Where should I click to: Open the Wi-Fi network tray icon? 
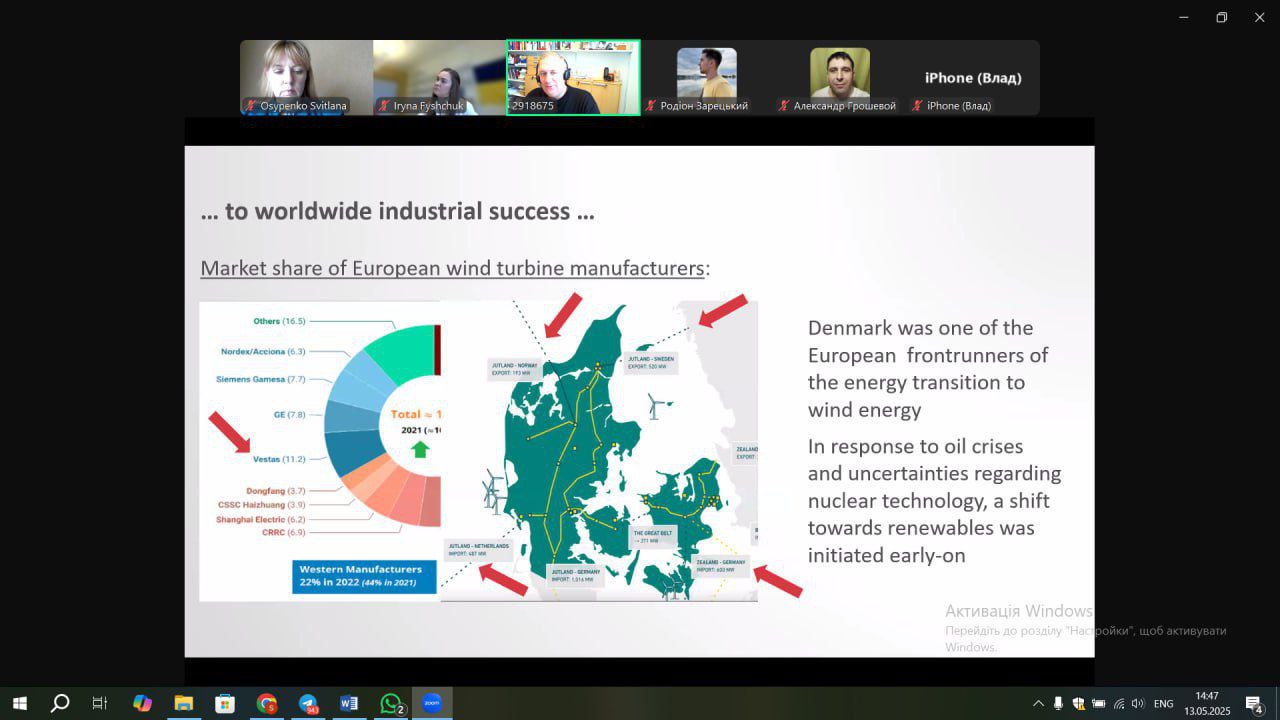(x=1118, y=704)
